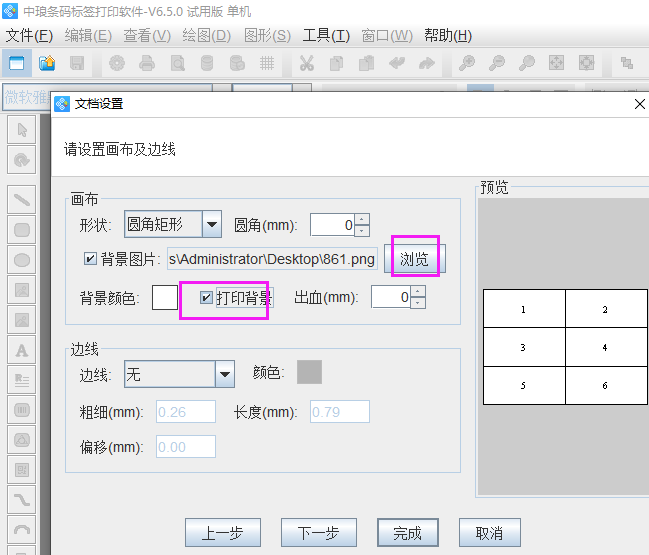This screenshot has width=649, height=555.
Task: Open the 绘图(D) menu
Action: point(207,36)
